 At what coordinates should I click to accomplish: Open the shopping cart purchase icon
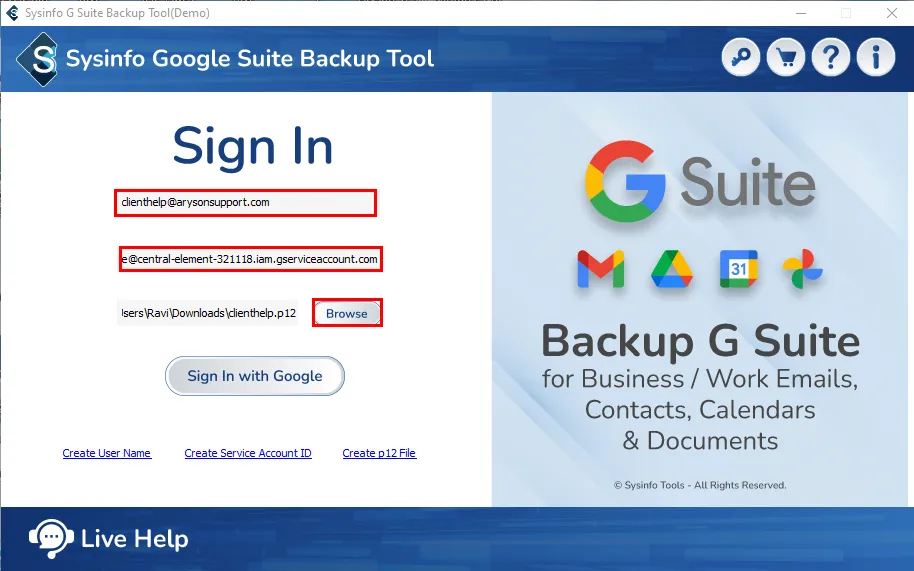click(786, 58)
